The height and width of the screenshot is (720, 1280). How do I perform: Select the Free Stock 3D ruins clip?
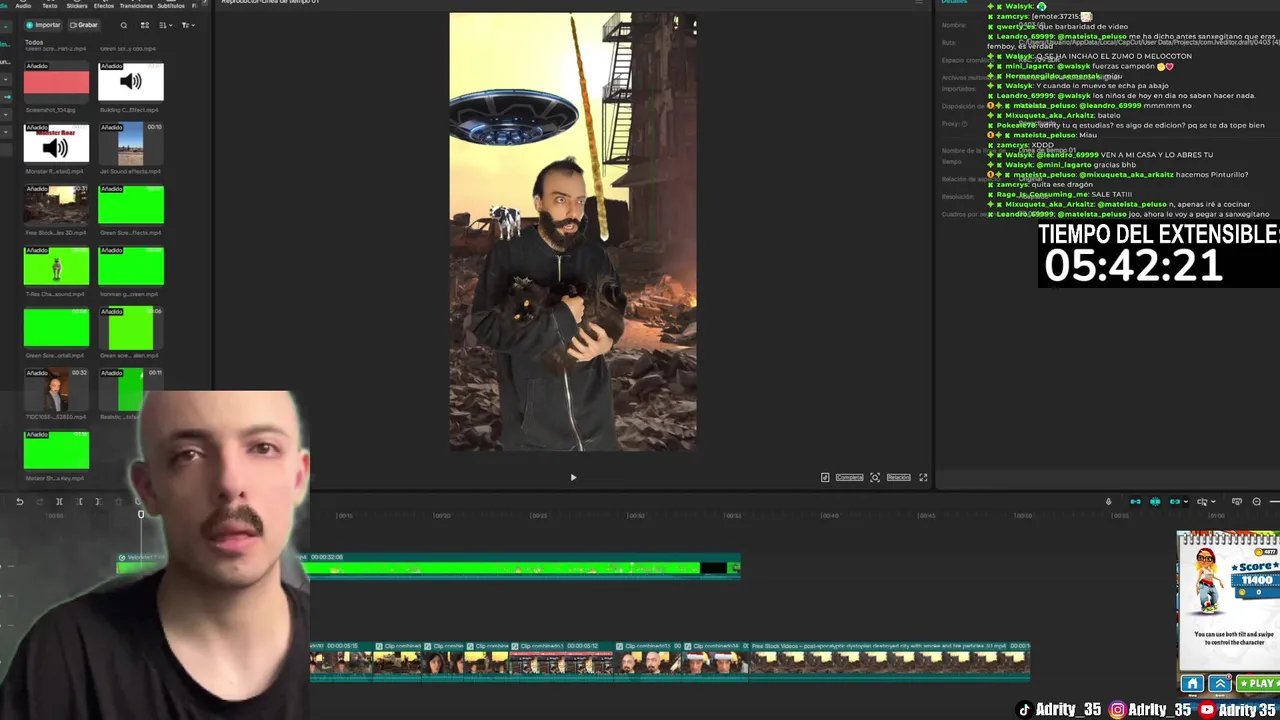56,204
